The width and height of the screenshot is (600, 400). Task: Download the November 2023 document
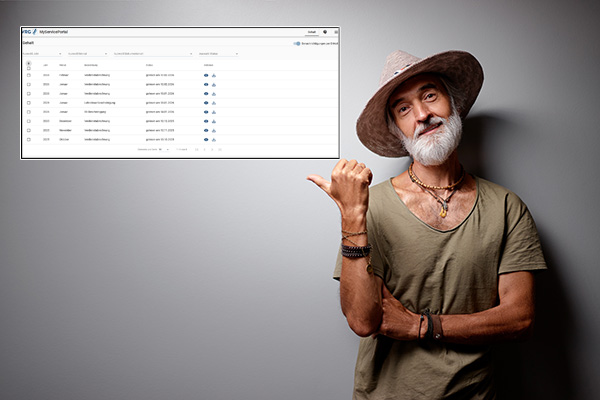tap(213, 130)
